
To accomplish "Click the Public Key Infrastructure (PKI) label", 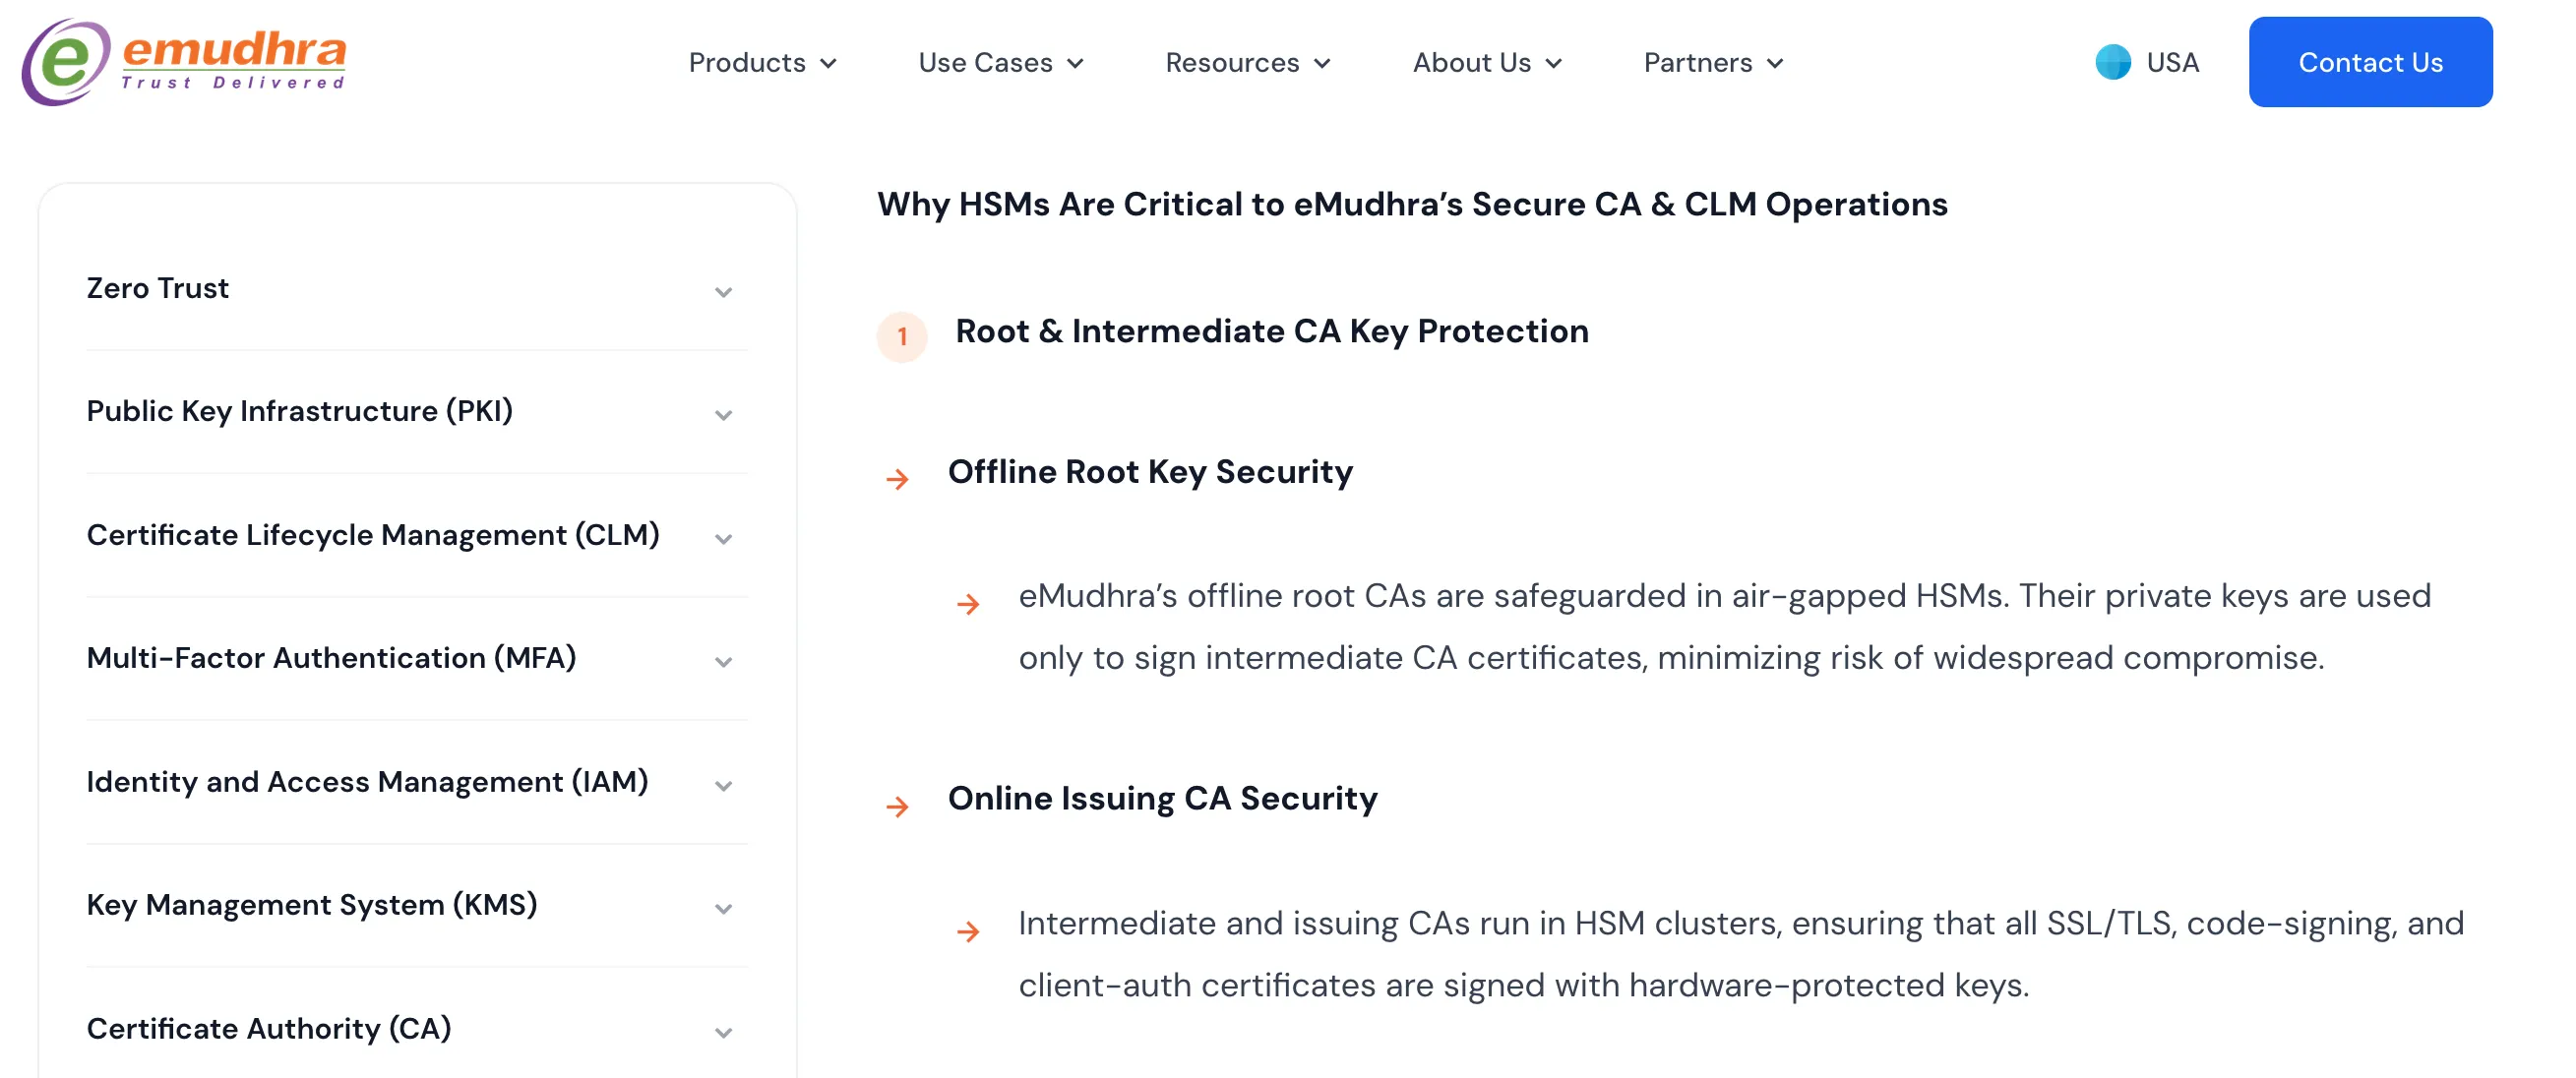I will tap(300, 412).
